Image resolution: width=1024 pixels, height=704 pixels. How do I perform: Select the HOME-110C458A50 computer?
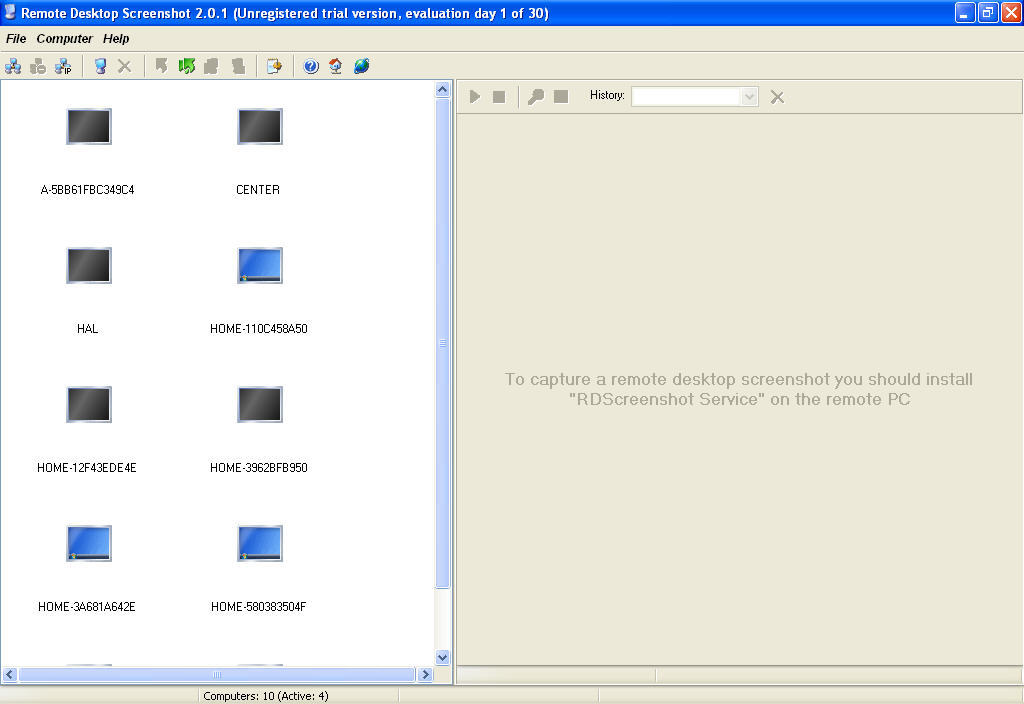[x=259, y=265]
